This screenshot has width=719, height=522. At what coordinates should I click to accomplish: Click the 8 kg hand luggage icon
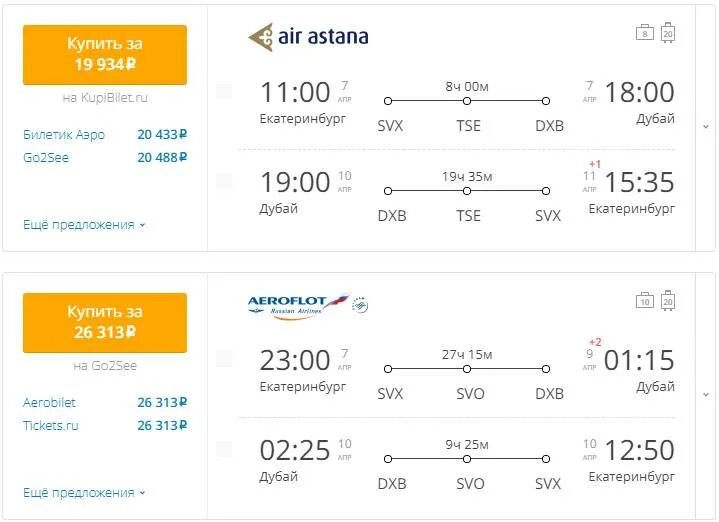645,33
